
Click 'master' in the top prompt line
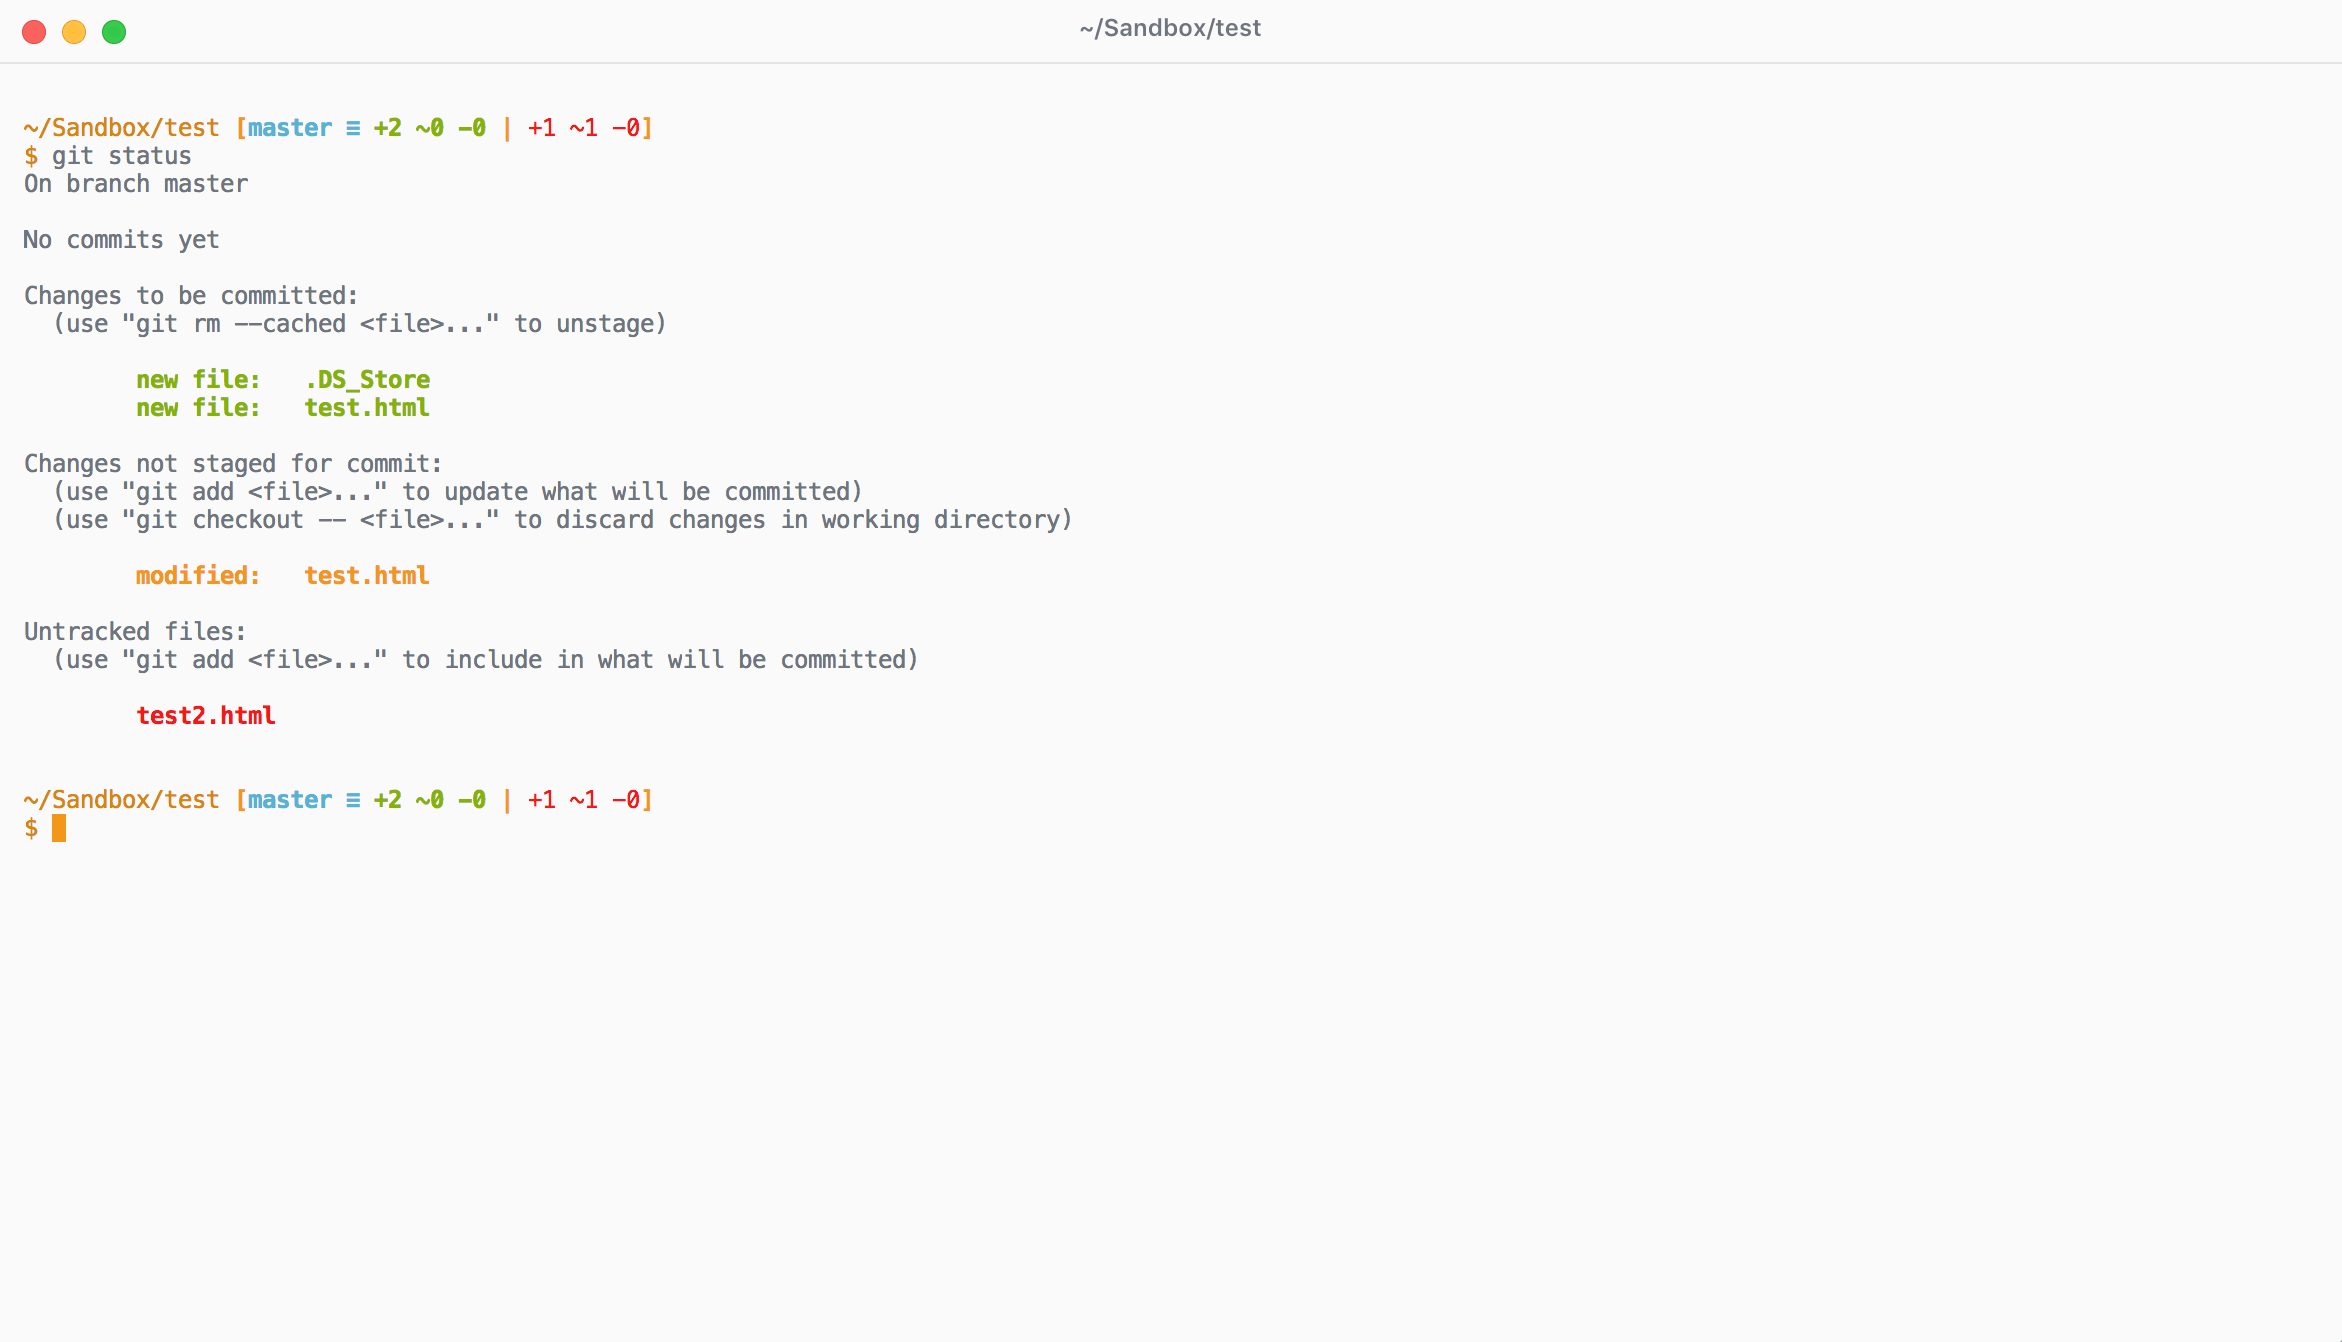pyautogui.click(x=290, y=128)
